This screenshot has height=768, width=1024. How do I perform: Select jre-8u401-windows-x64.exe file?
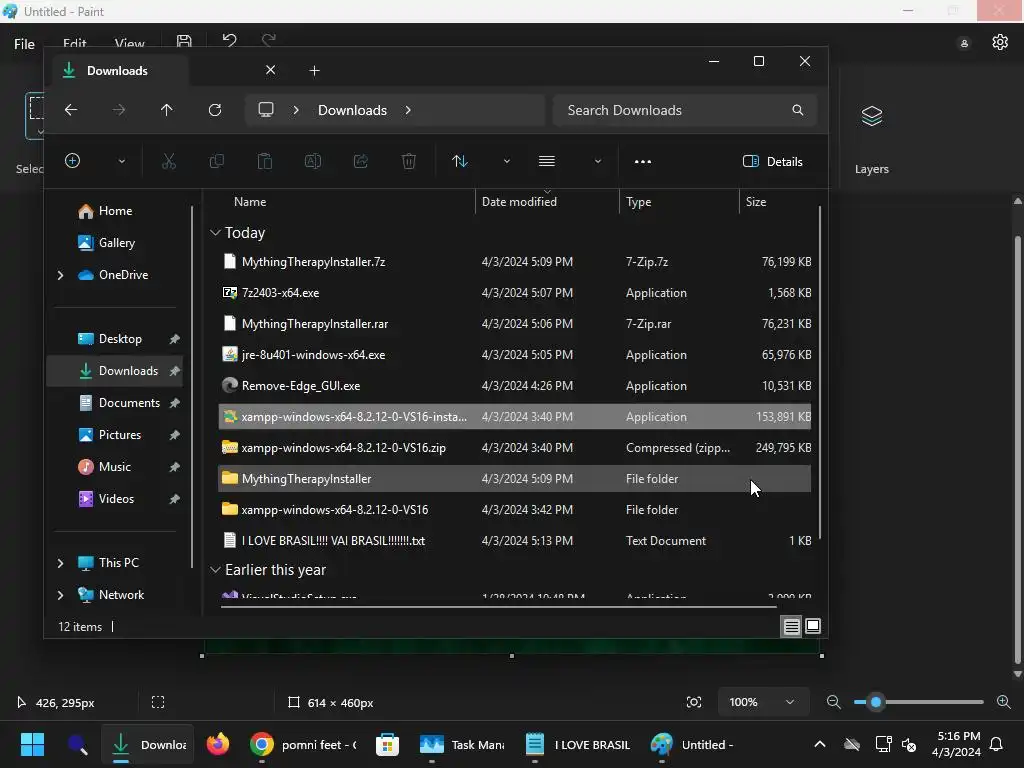pyautogui.click(x=515, y=355)
